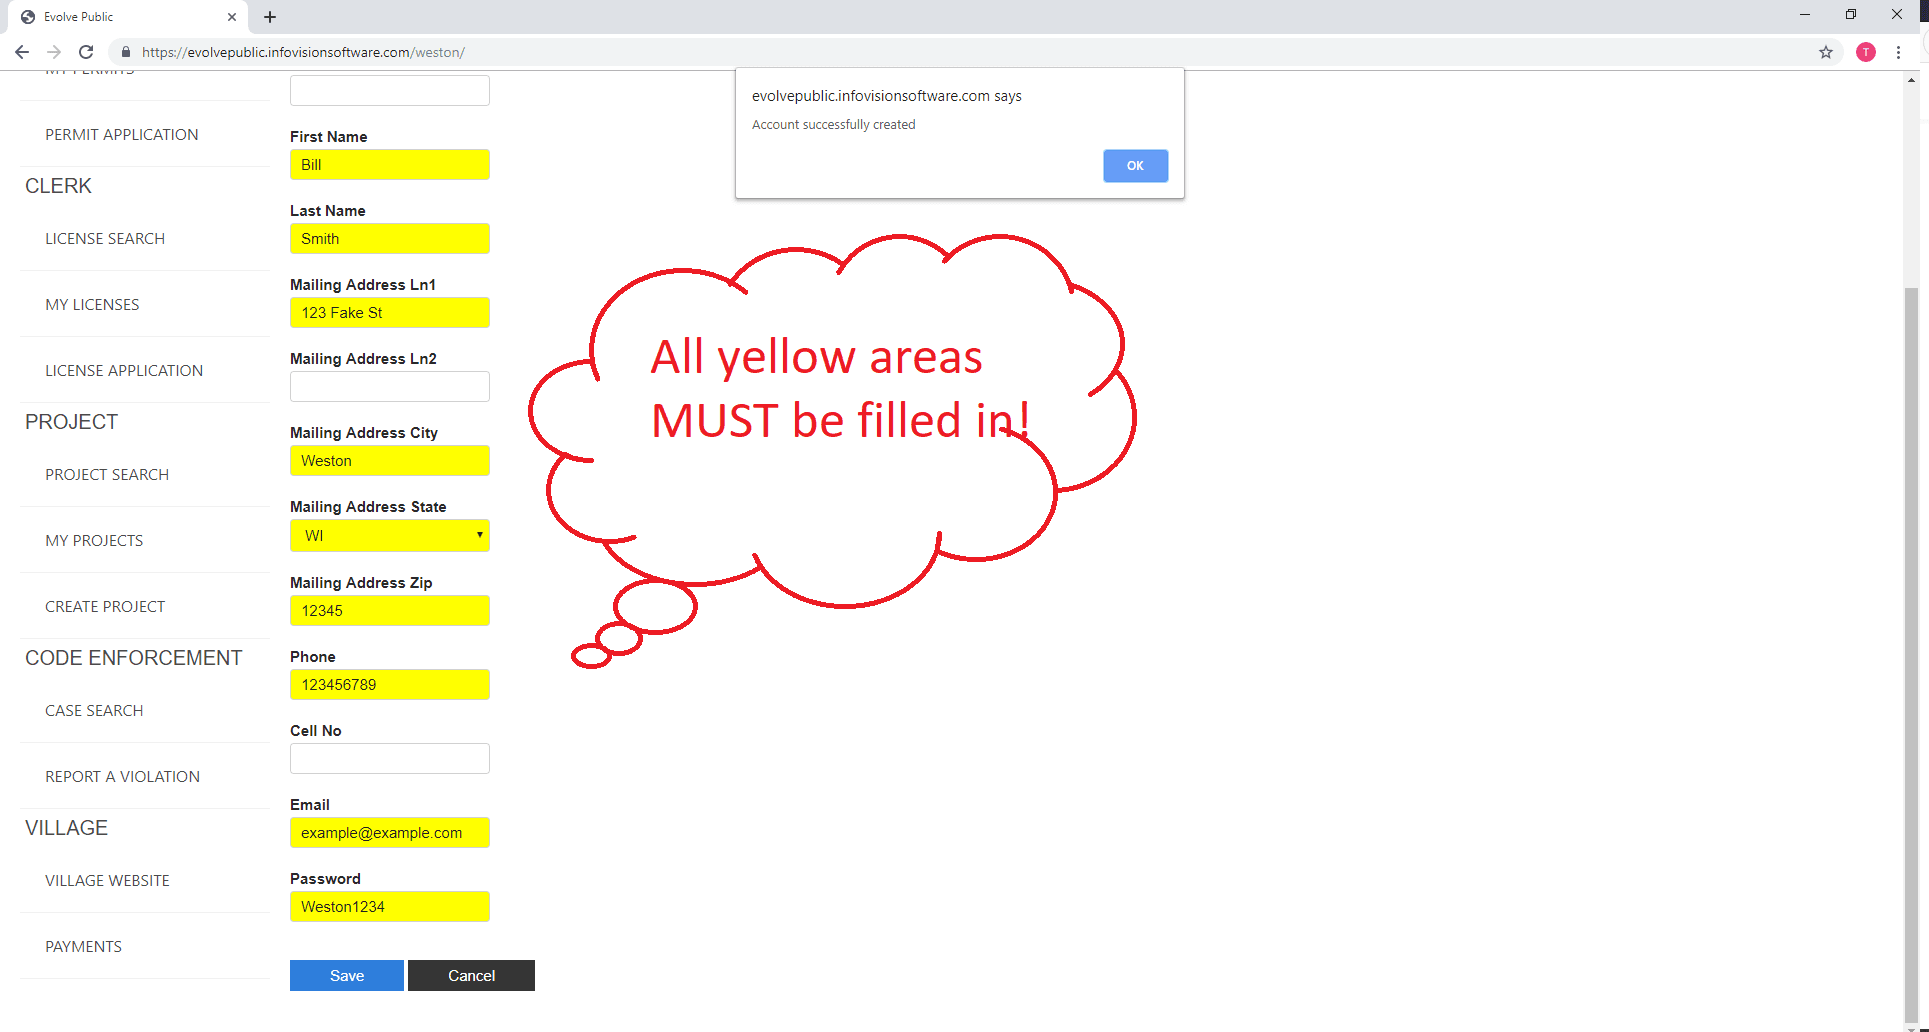Click the browser forward arrow
This screenshot has width=1929, height=1032.
(x=54, y=52)
